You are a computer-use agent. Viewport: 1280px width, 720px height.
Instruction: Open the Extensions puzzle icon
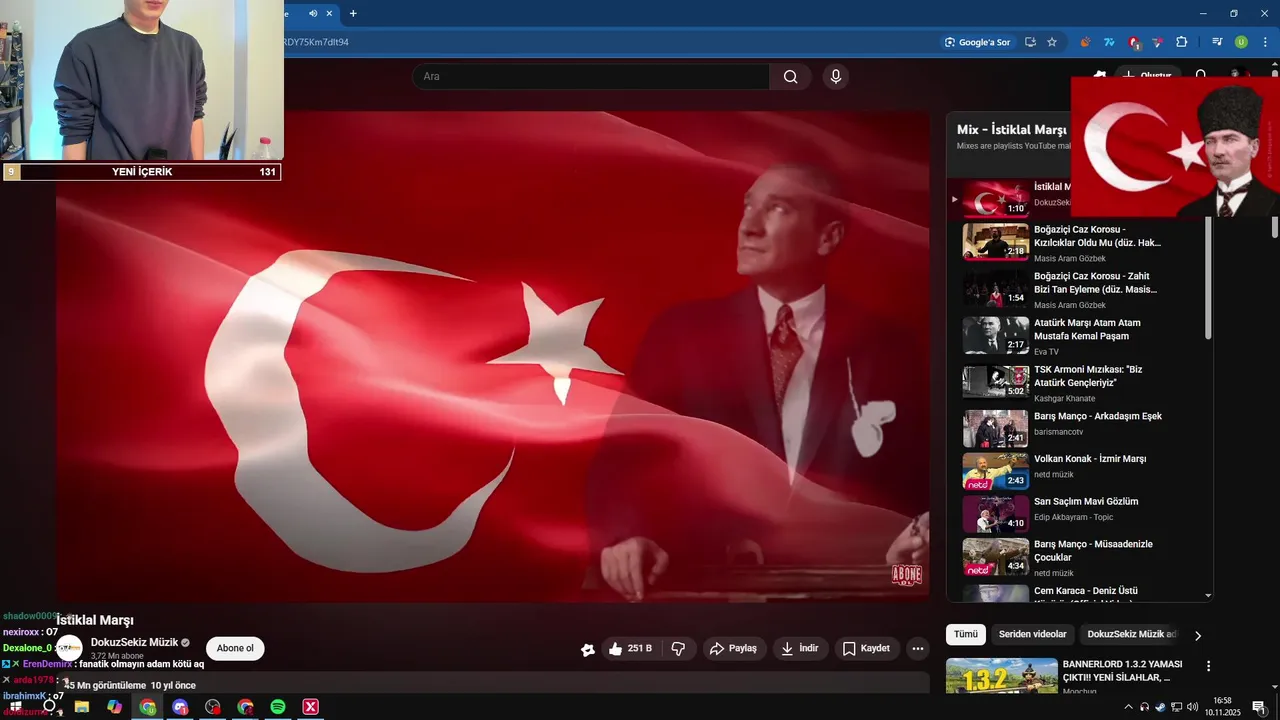point(1182,42)
